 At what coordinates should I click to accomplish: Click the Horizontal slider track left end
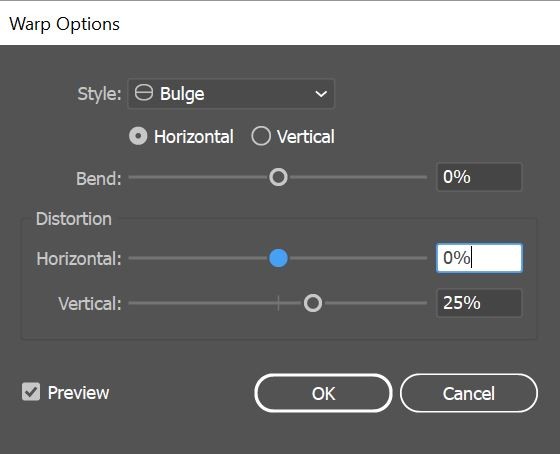click(133, 258)
